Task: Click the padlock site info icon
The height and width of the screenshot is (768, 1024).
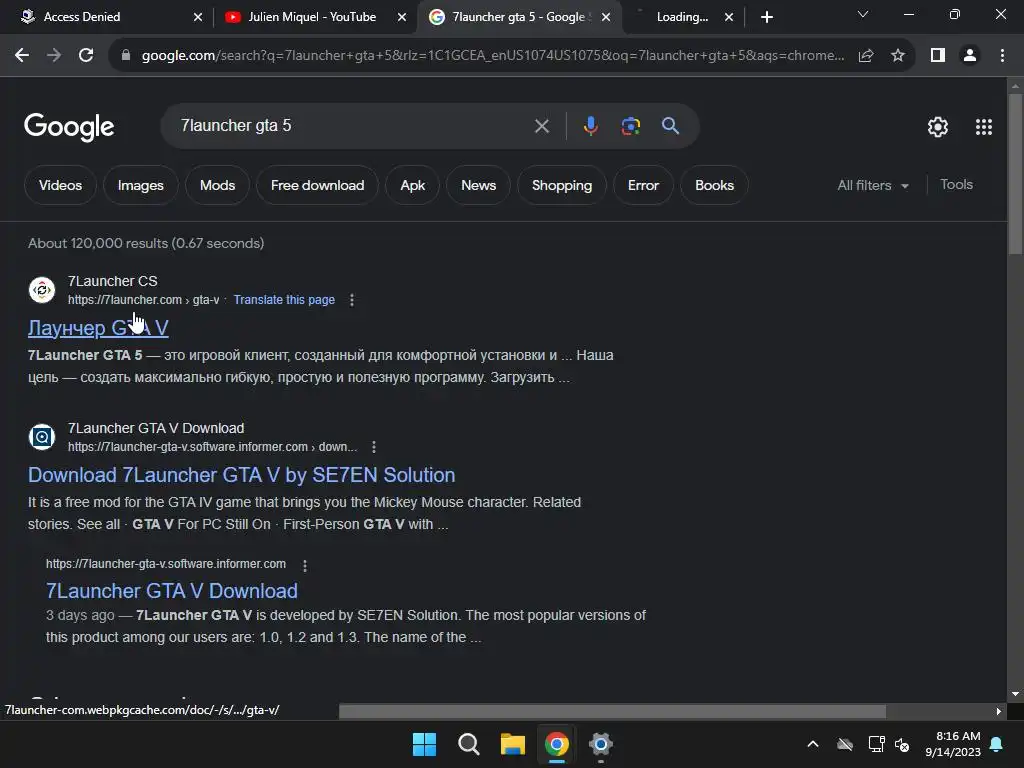Action: tap(126, 56)
